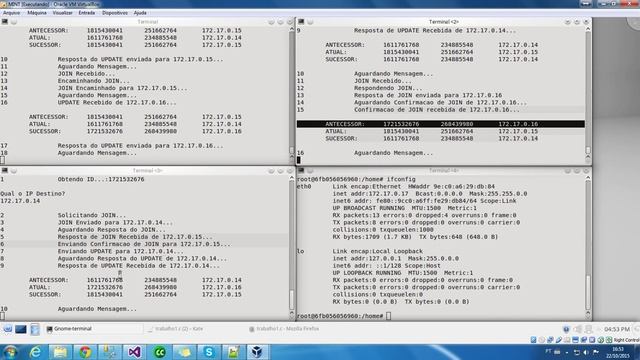The image size is (640, 360).
Task: Switch to the Mozilla Firefox taskbar entry
Action: 284,329
